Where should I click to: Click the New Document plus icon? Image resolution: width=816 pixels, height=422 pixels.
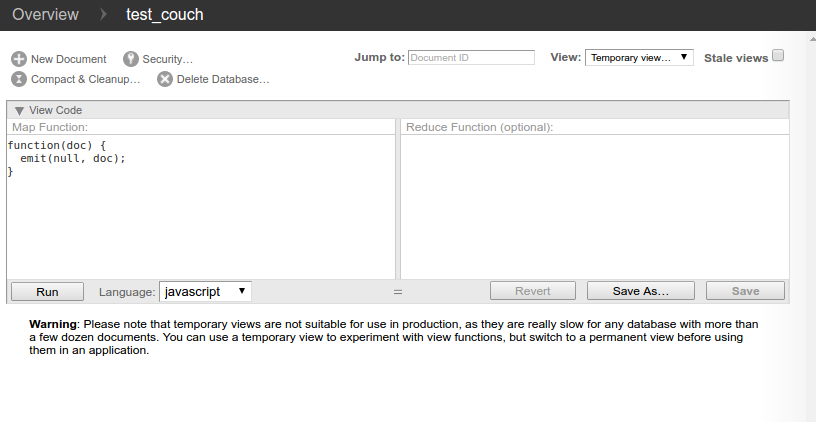[x=19, y=59]
